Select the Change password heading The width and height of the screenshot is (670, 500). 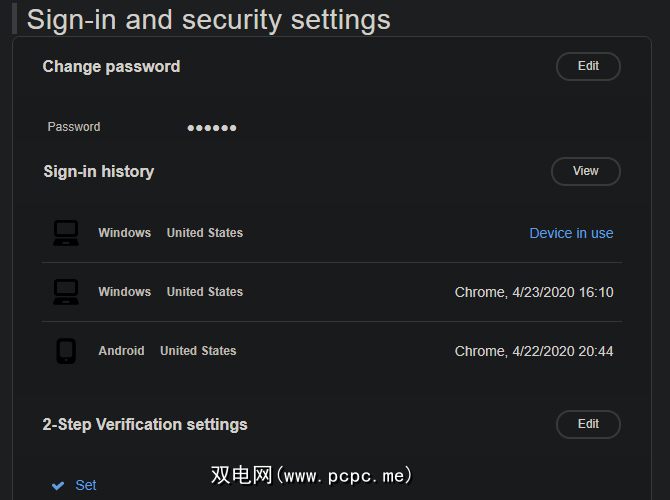coord(111,67)
